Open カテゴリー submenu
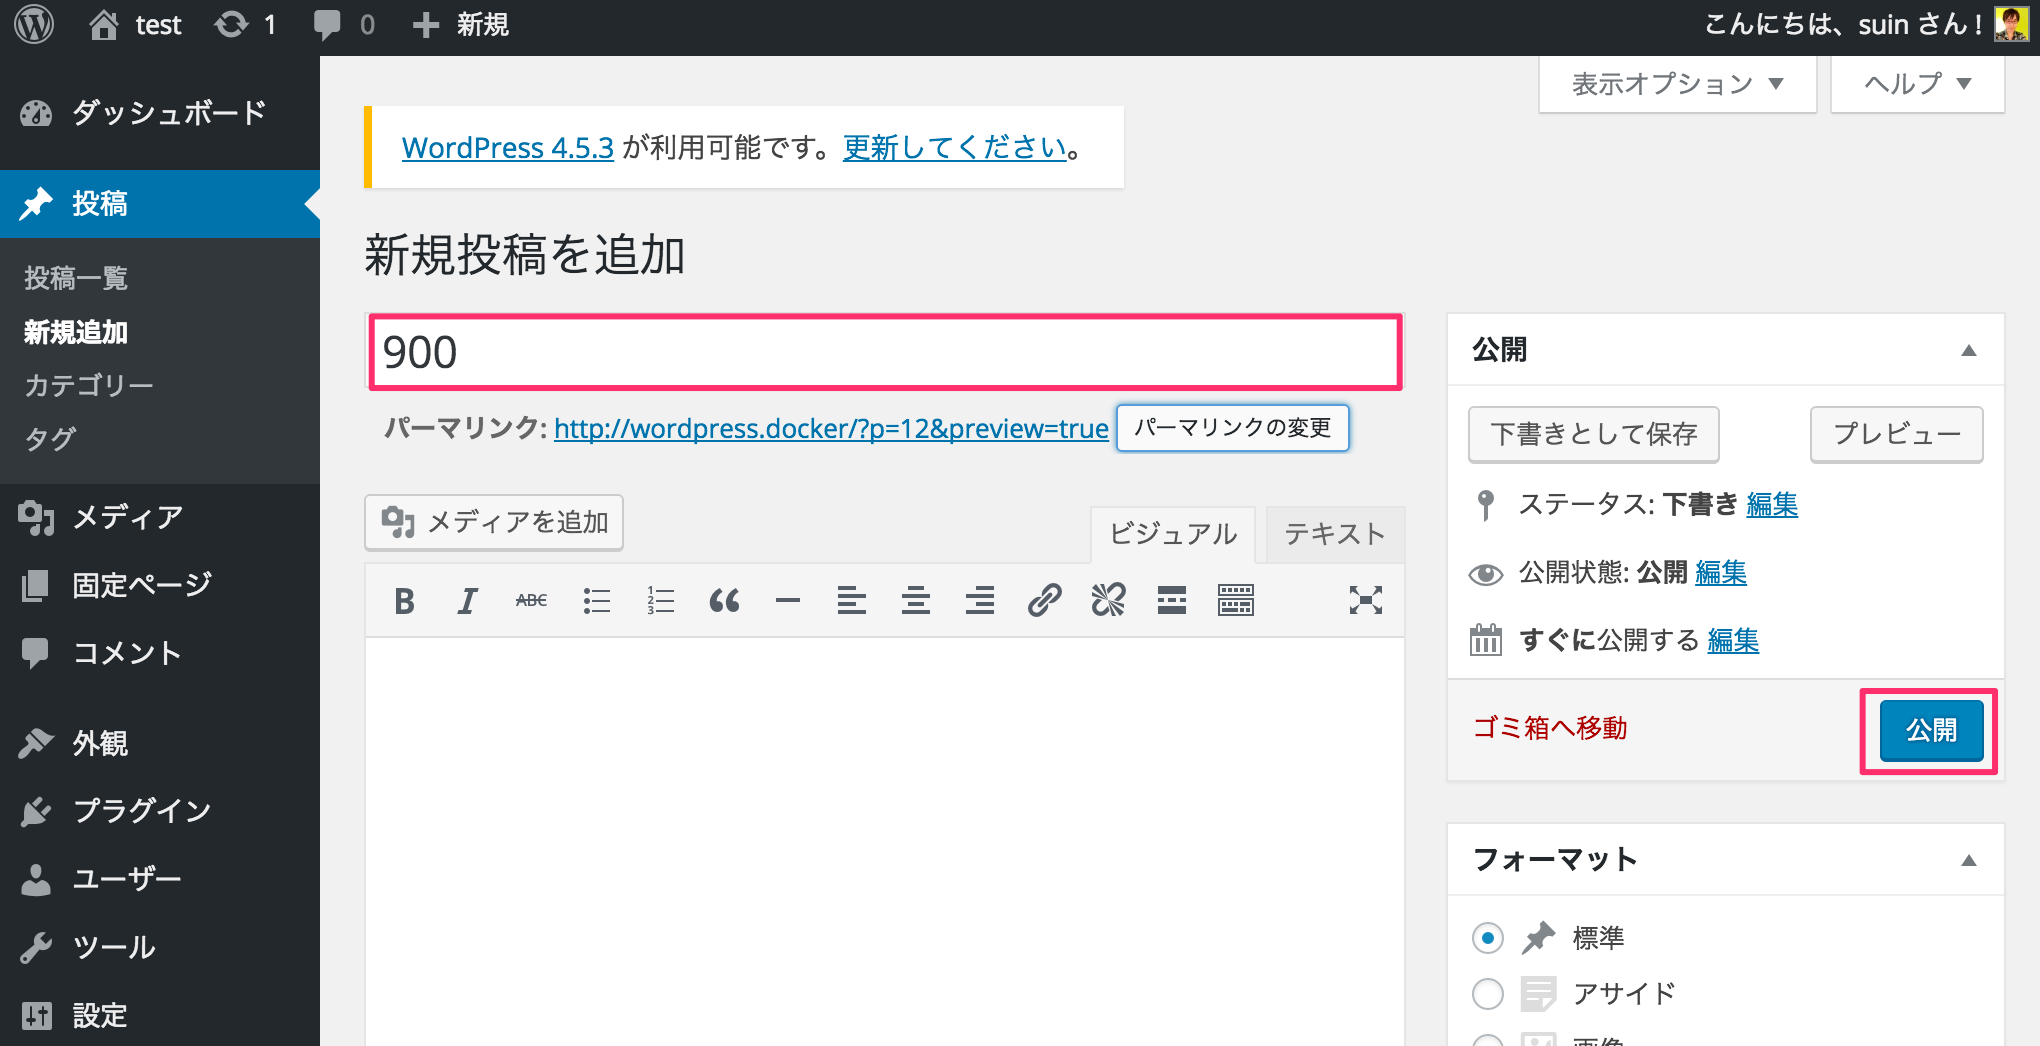 tap(89, 386)
